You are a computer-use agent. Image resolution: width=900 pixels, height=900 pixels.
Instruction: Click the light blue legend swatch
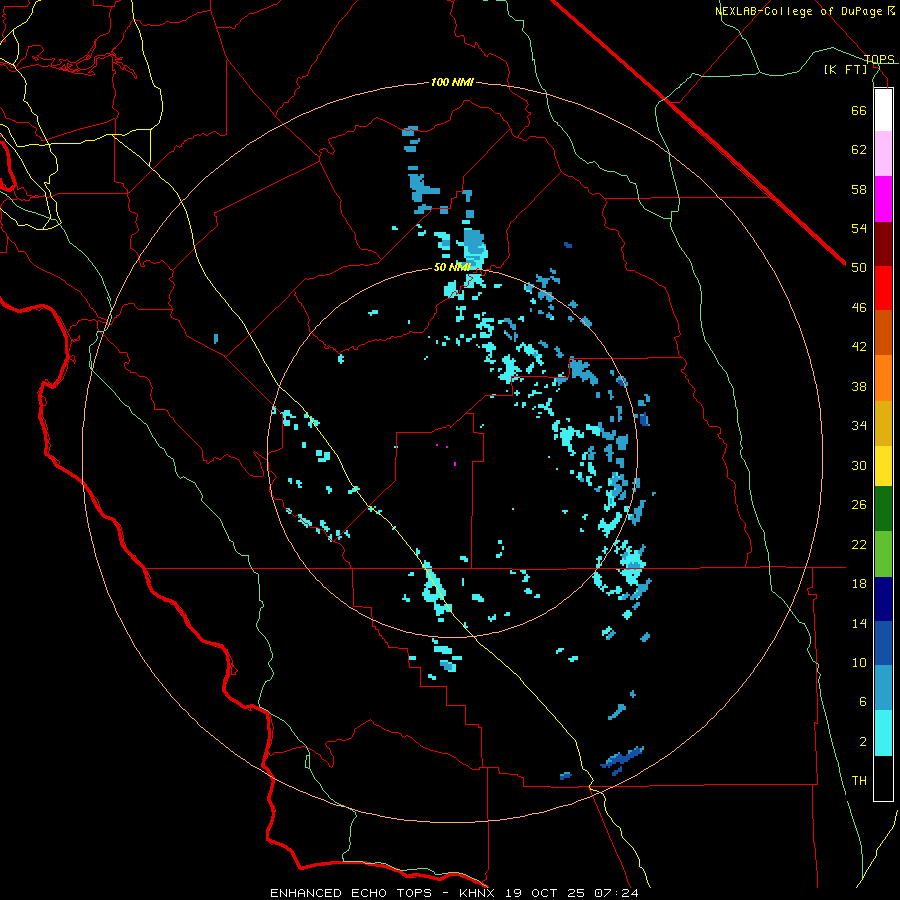(x=883, y=688)
